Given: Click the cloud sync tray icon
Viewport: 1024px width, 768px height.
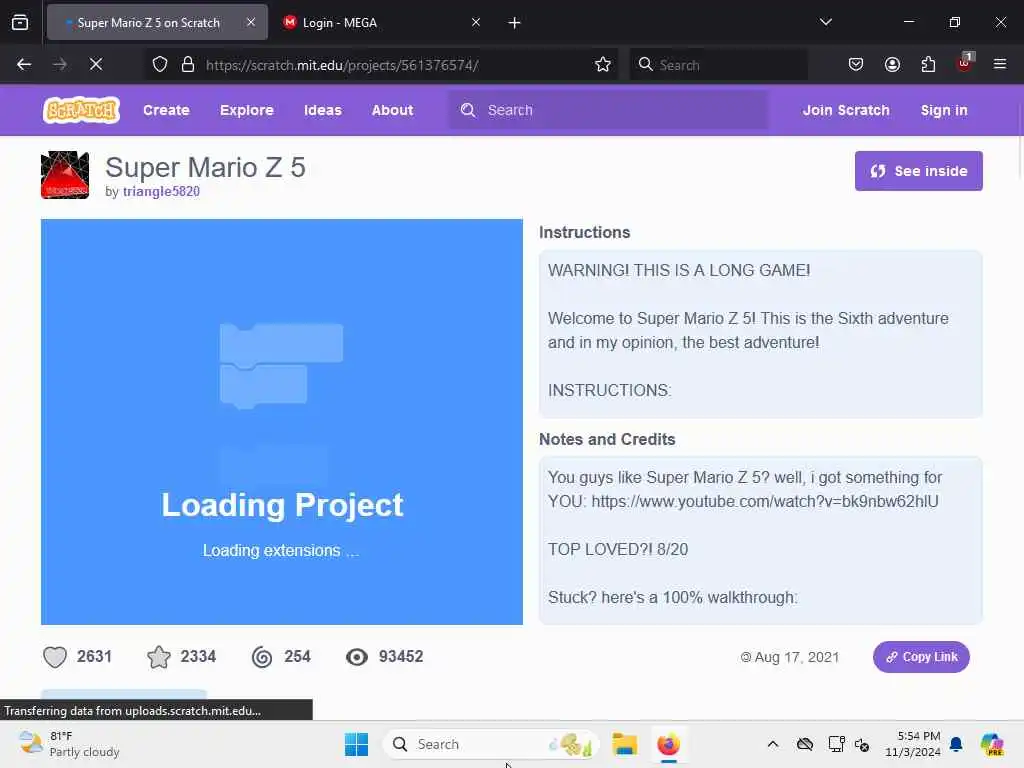Looking at the screenshot, I should click(x=805, y=744).
